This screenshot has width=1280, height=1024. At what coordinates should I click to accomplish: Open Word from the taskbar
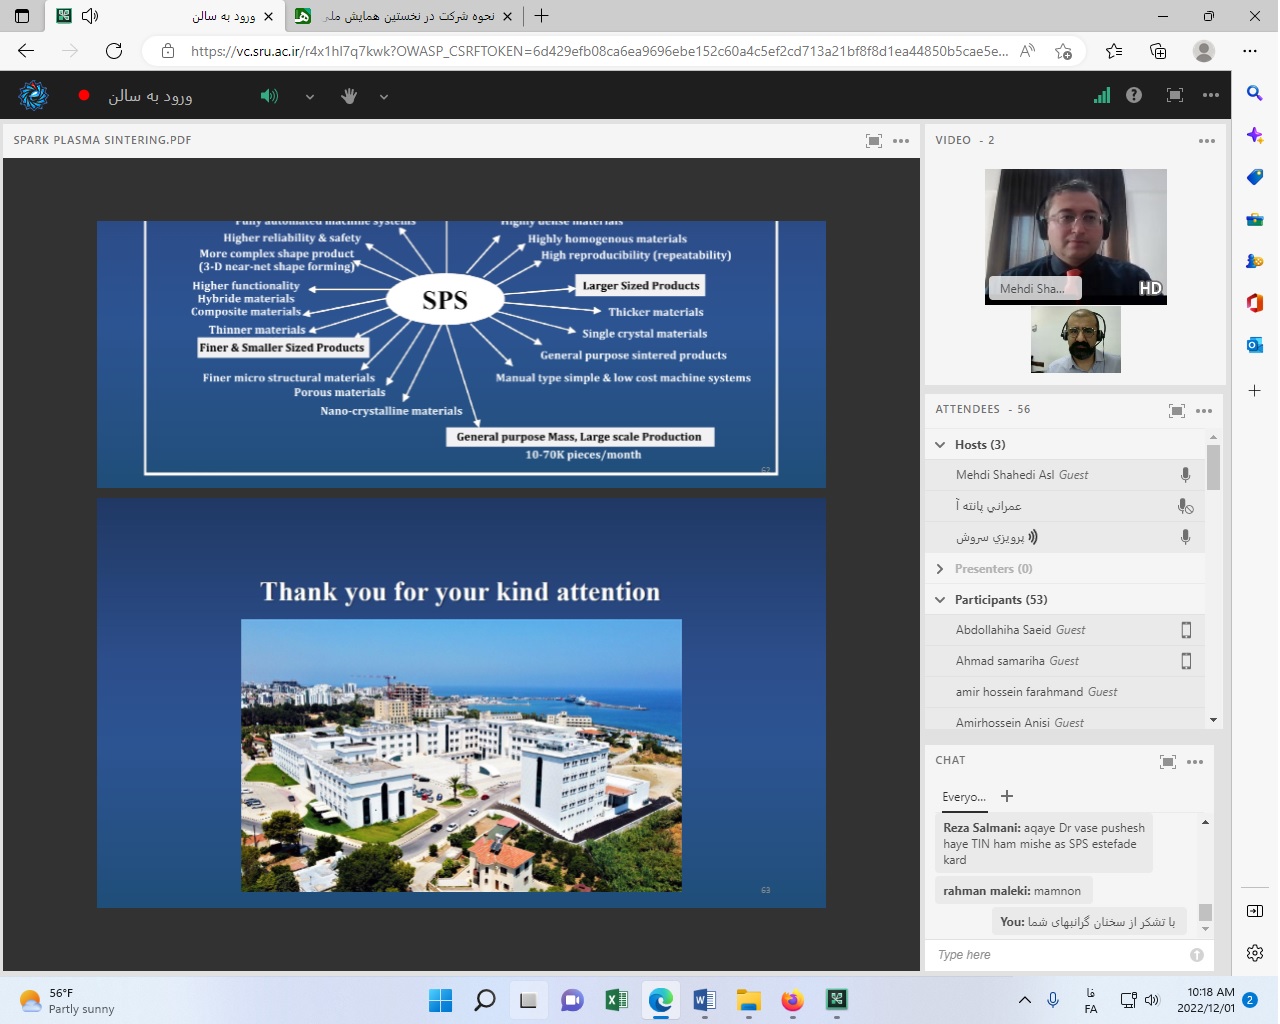click(x=704, y=1000)
